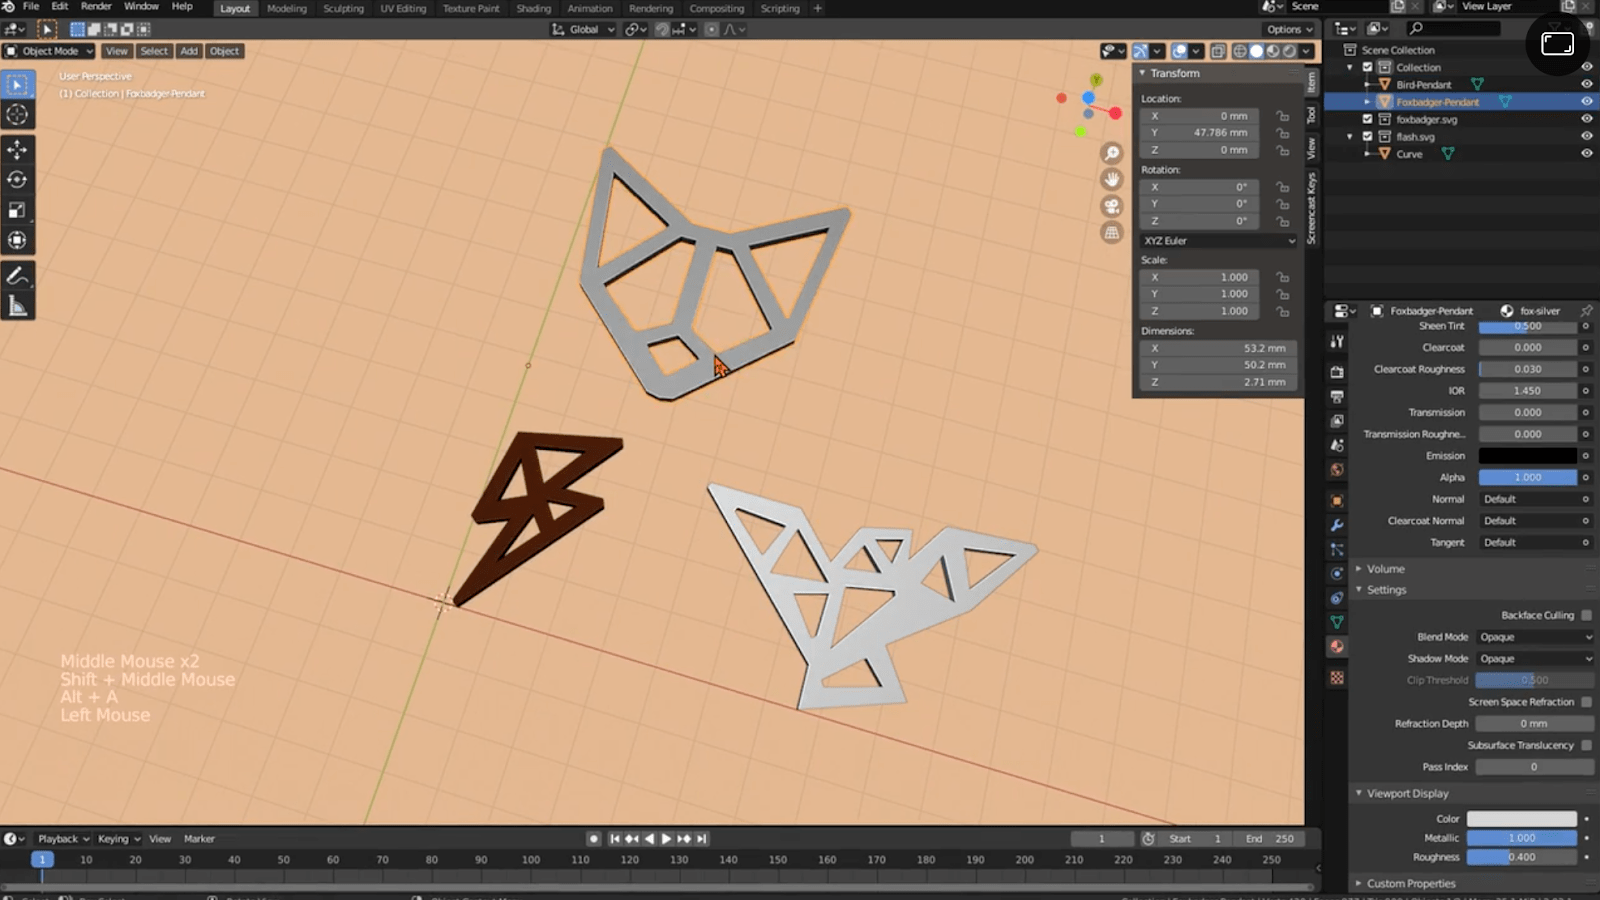Open the XYZ Euler rotation order dropdown
The height and width of the screenshot is (900, 1600).
coord(1218,240)
